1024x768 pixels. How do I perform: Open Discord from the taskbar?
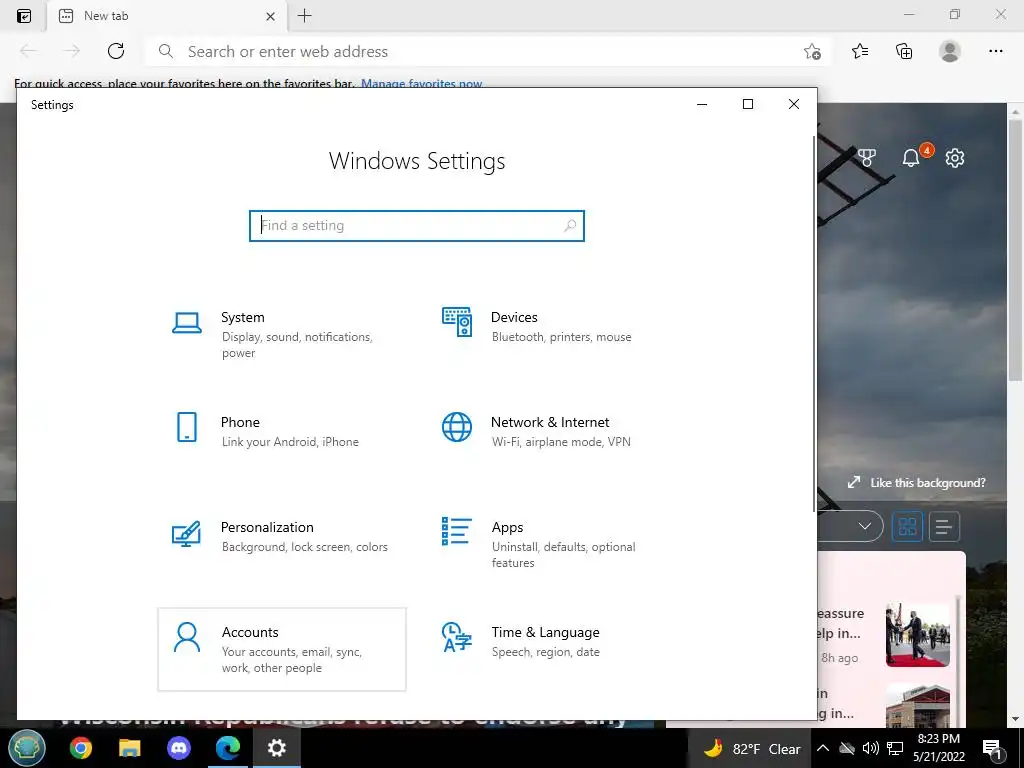179,748
